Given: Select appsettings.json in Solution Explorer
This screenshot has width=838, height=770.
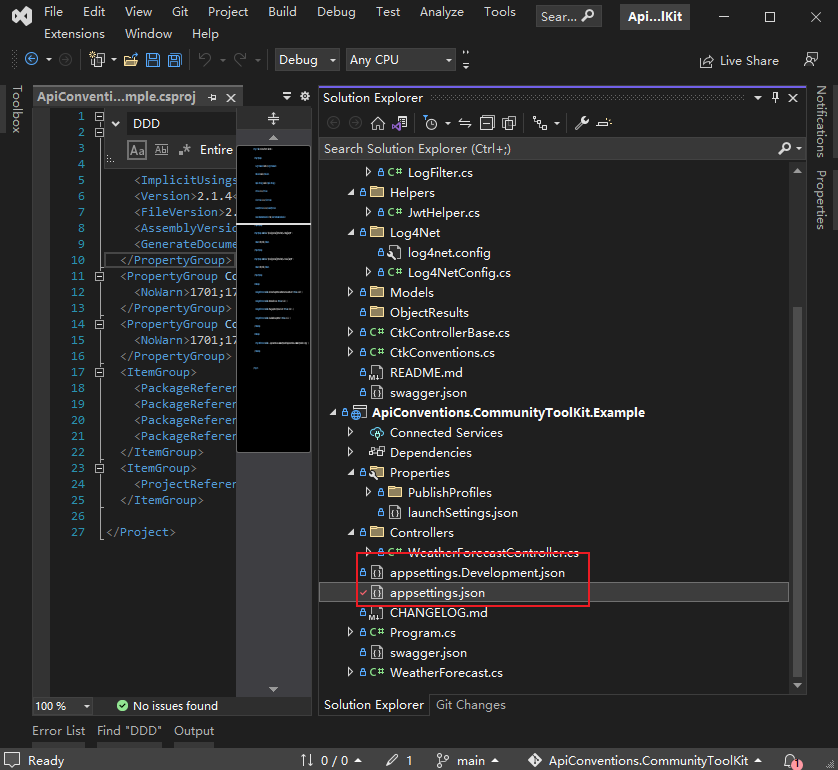Looking at the screenshot, I should pos(439,592).
